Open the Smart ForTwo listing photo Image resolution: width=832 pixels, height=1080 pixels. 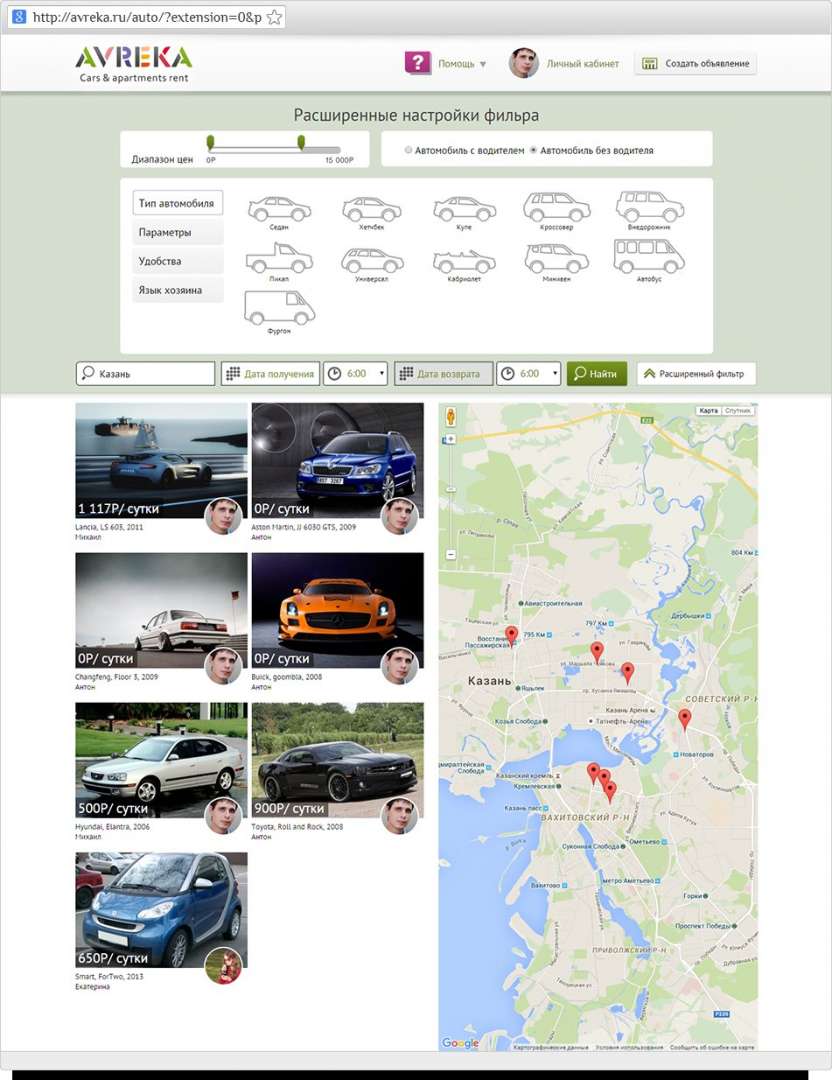[161, 910]
